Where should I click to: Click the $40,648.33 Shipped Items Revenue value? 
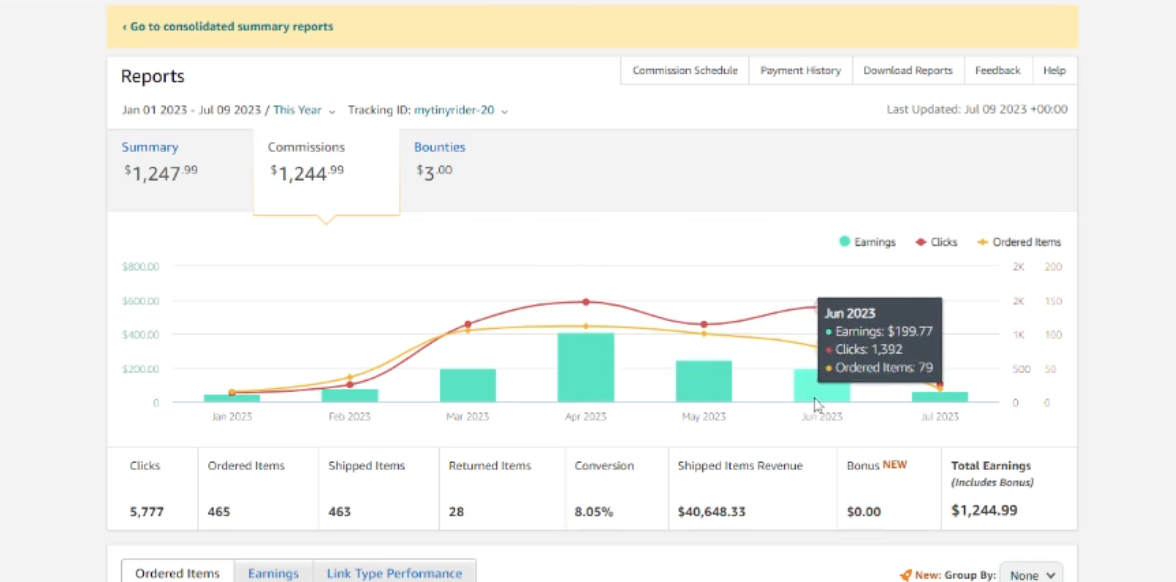pyautogui.click(x=712, y=512)
